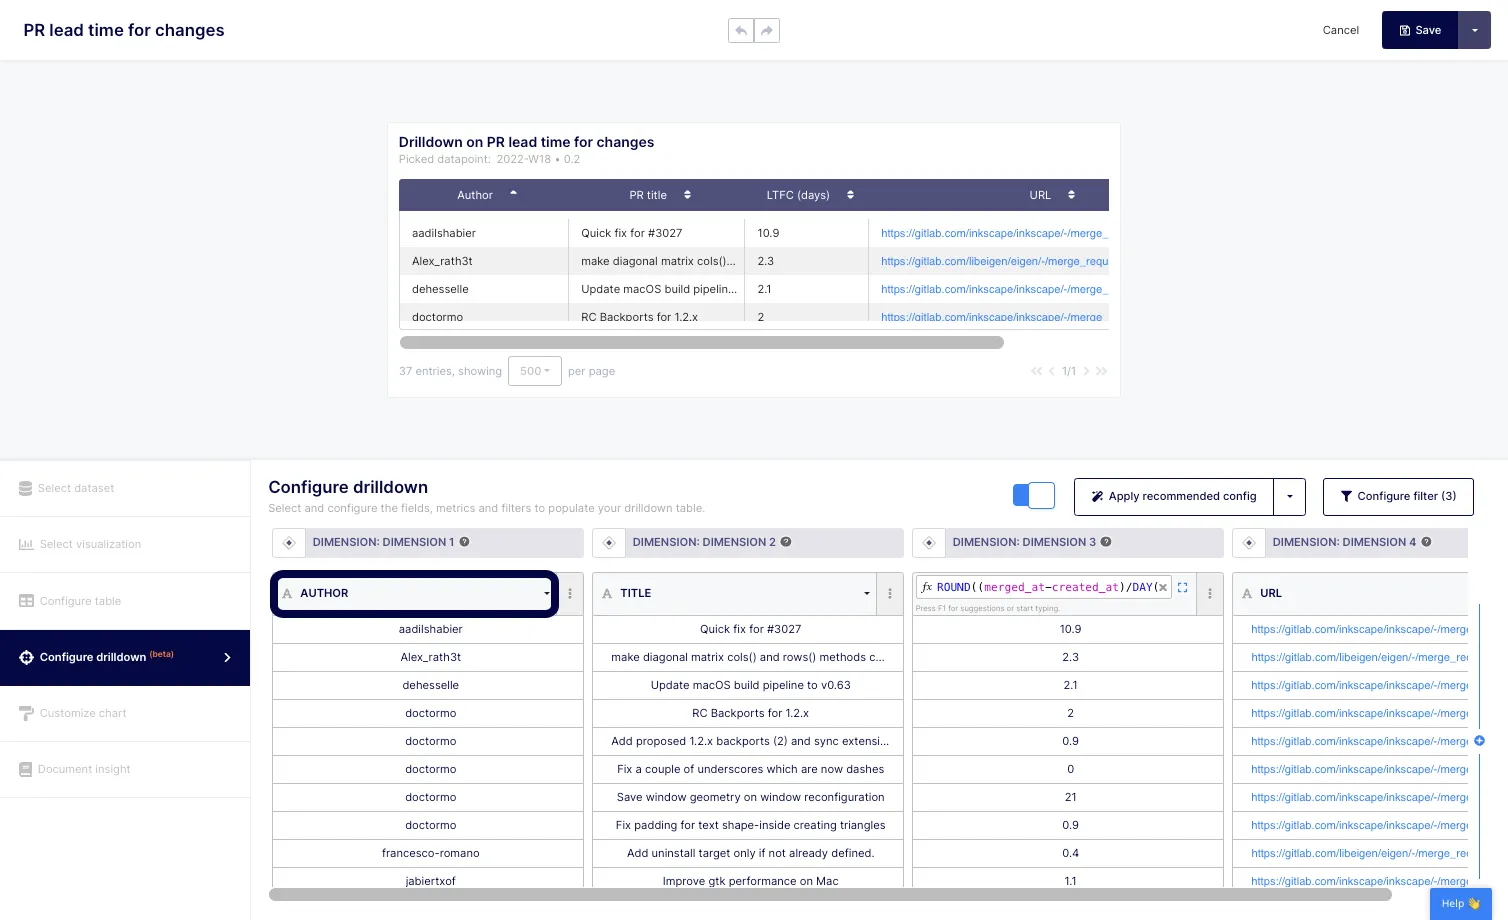Open the 500 entries per page dropdown
This screenshot has width=1508, height=920.
click(534, 371)
